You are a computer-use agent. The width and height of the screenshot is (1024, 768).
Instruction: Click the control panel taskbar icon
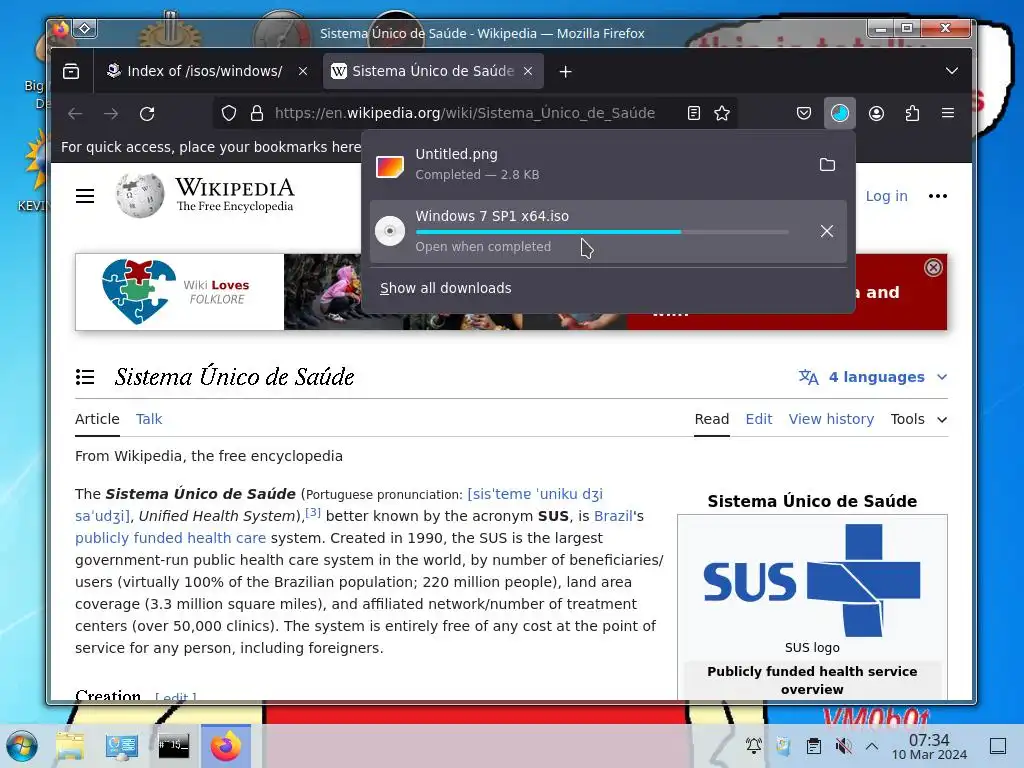(121, 746)
